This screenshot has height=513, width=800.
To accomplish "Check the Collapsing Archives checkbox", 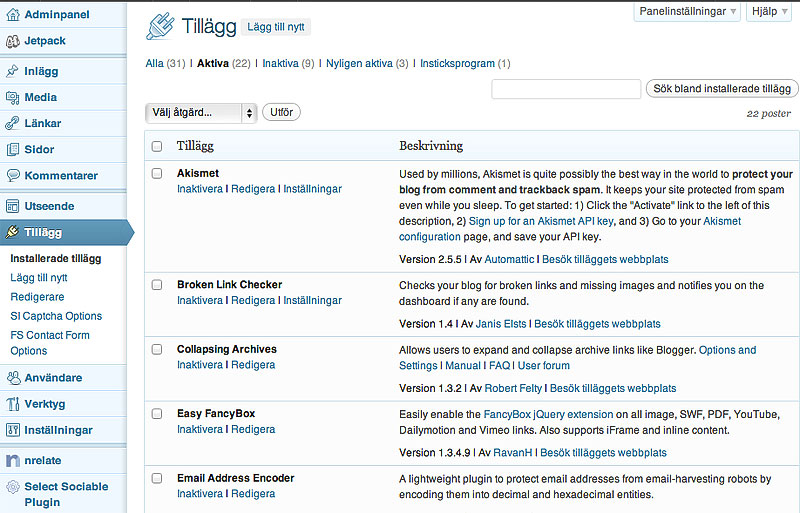I will [157, 350].
